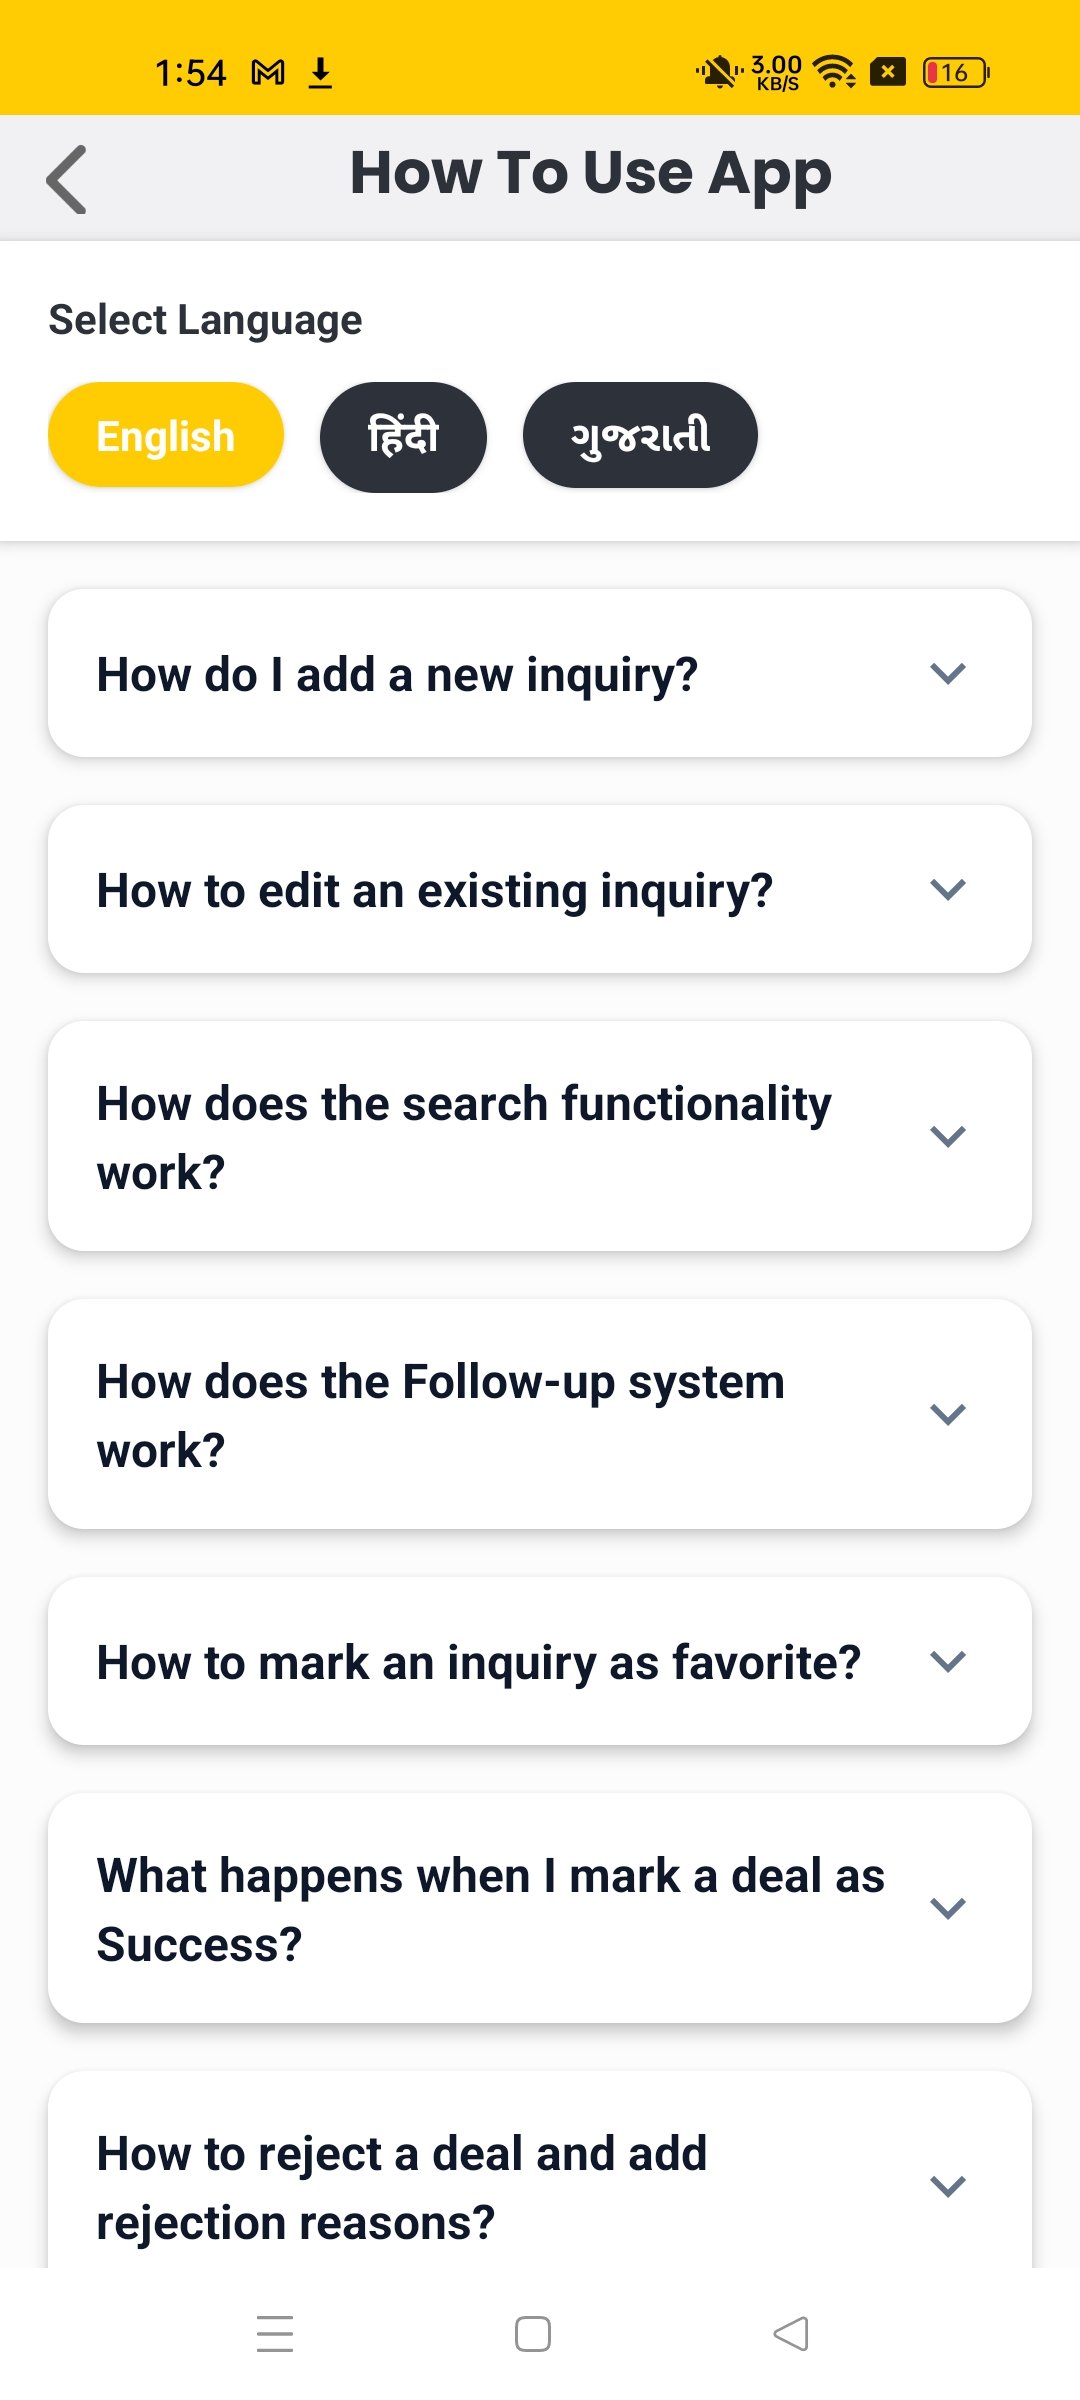Switch language to हिंदी
This screenshot has height=2400, width=1080.
click(402, 435)
